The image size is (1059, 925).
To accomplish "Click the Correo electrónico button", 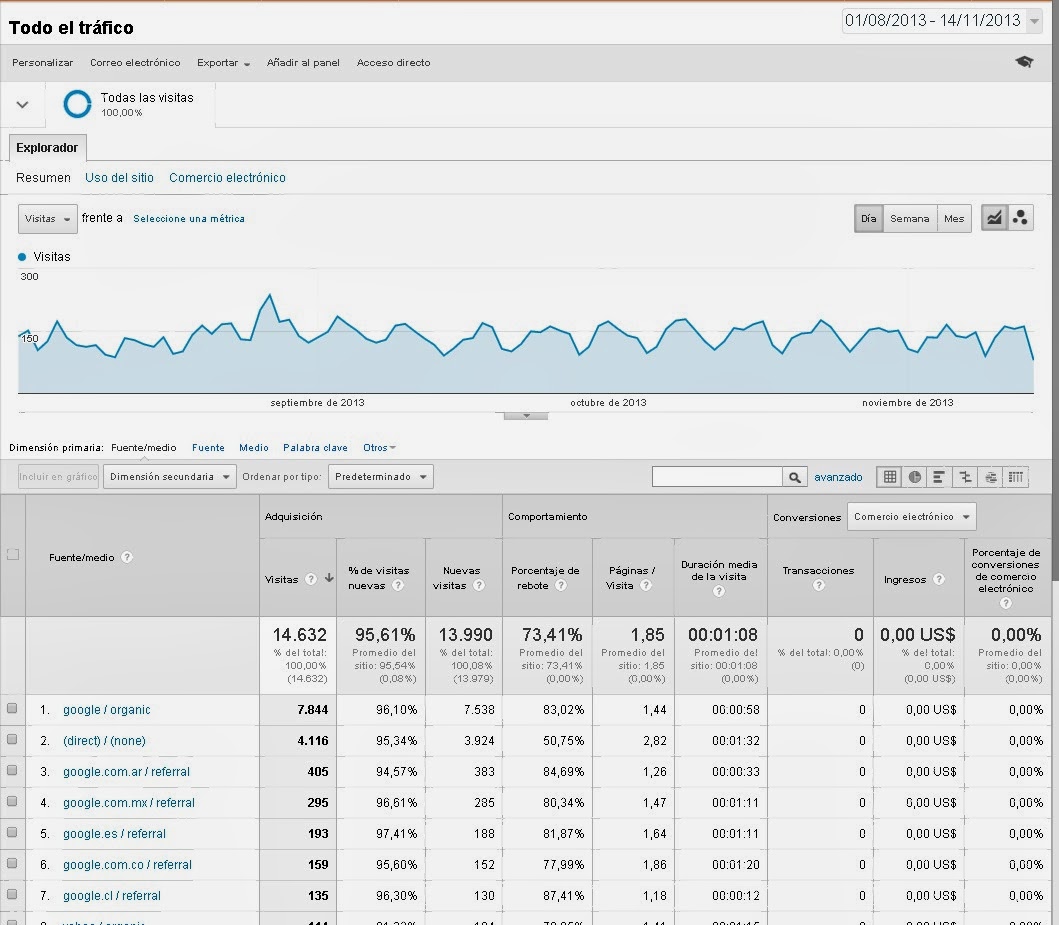I will (x=135, y=63).
